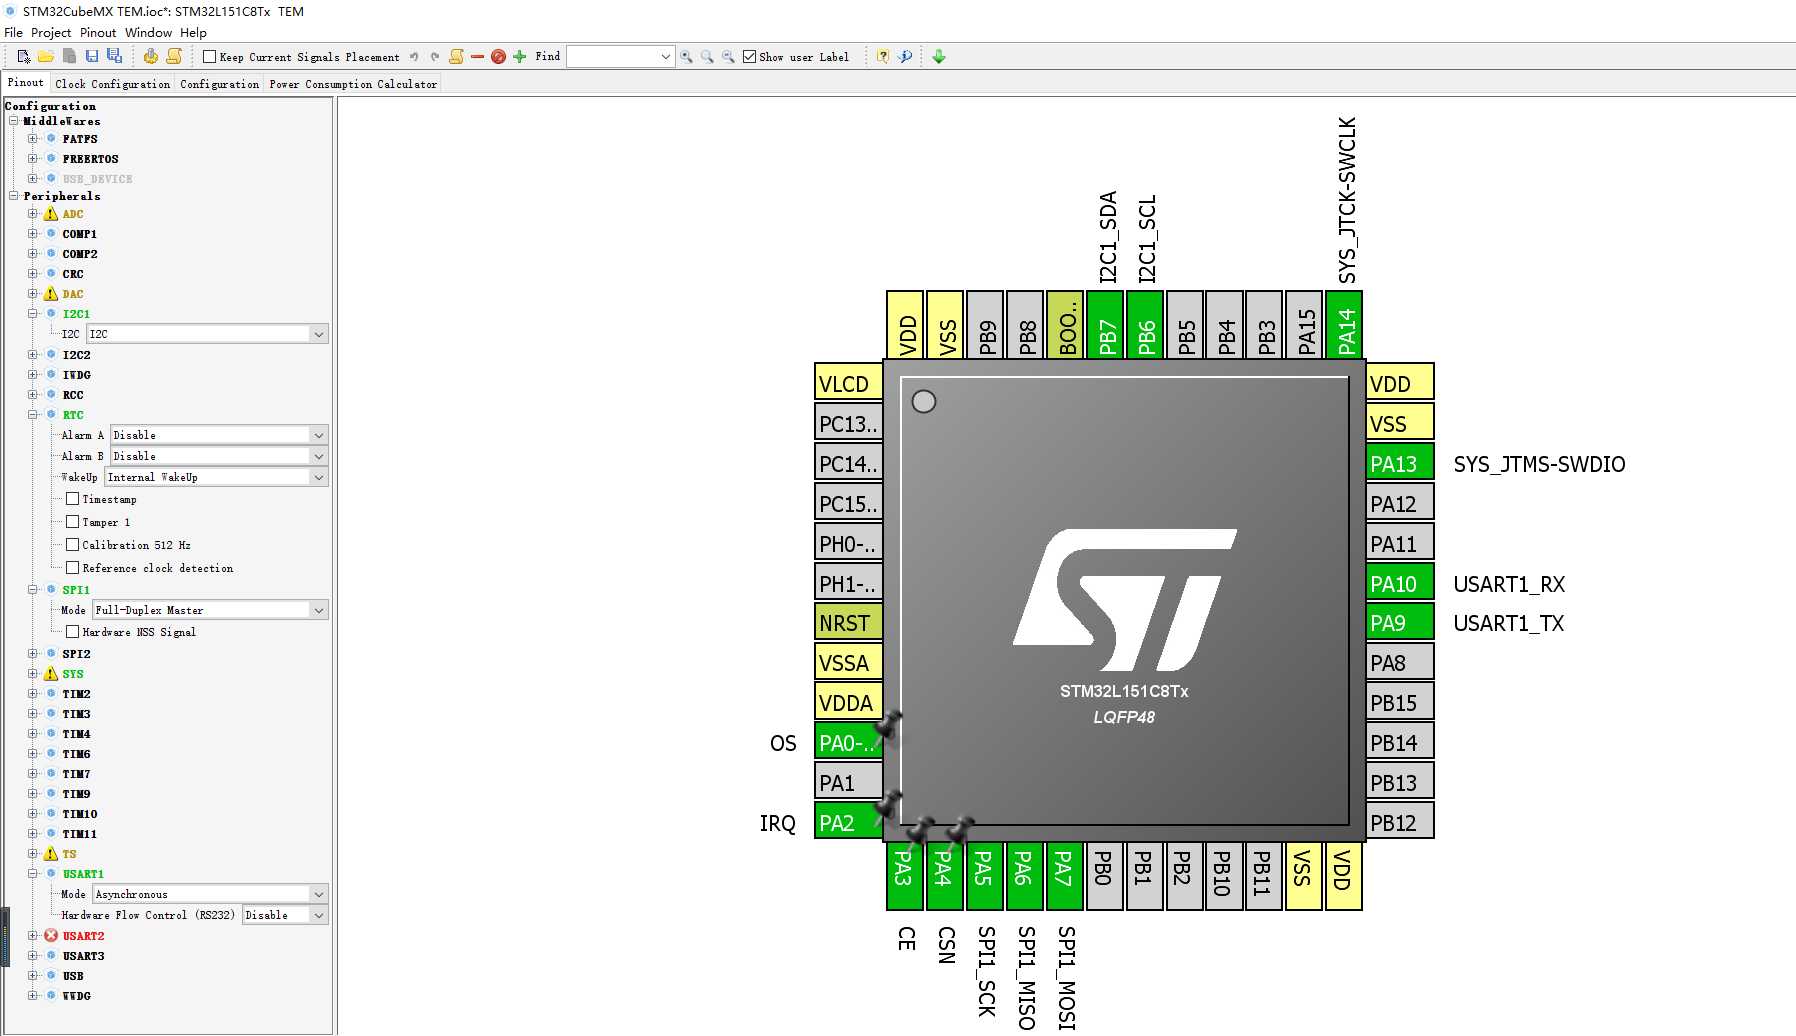This screenshot has height=1036, width=1796.
Task: Open the Find combo box dropdown arrow
Action: click(666, 57)
